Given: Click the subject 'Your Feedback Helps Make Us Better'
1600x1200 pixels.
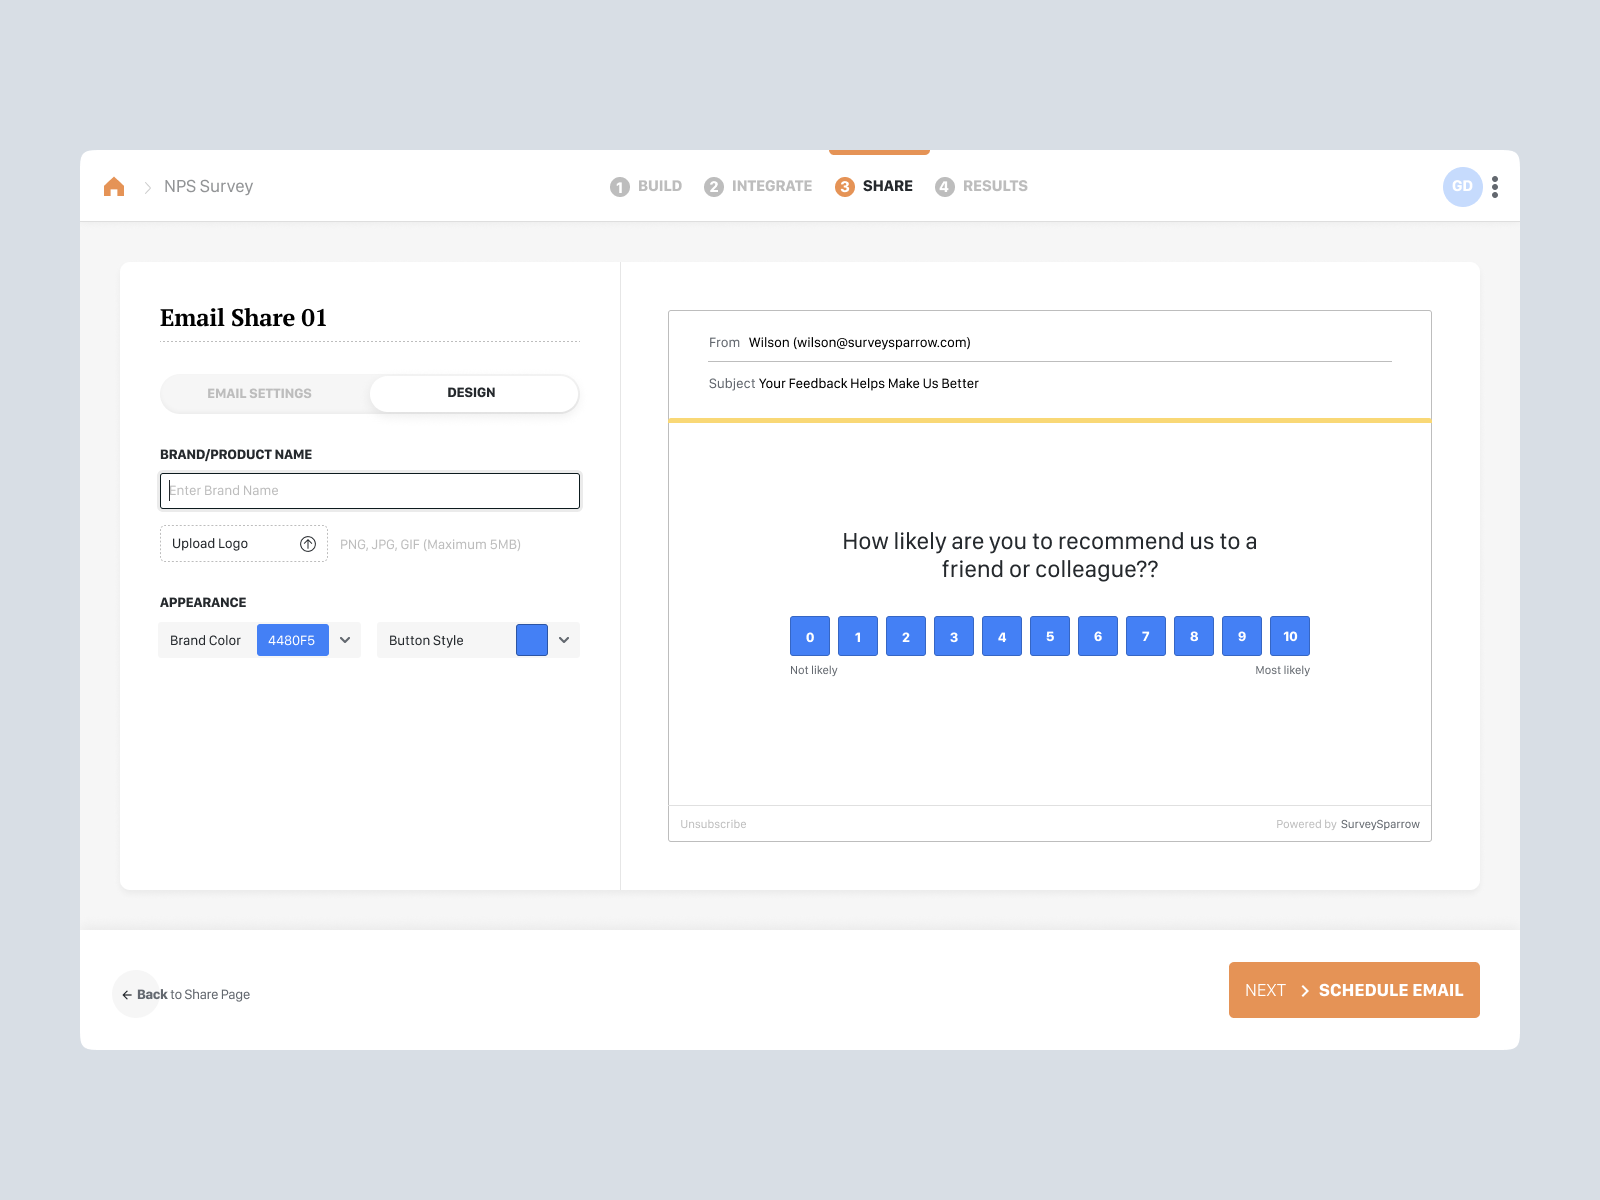Looking at the screenshot, I should 869,384.
